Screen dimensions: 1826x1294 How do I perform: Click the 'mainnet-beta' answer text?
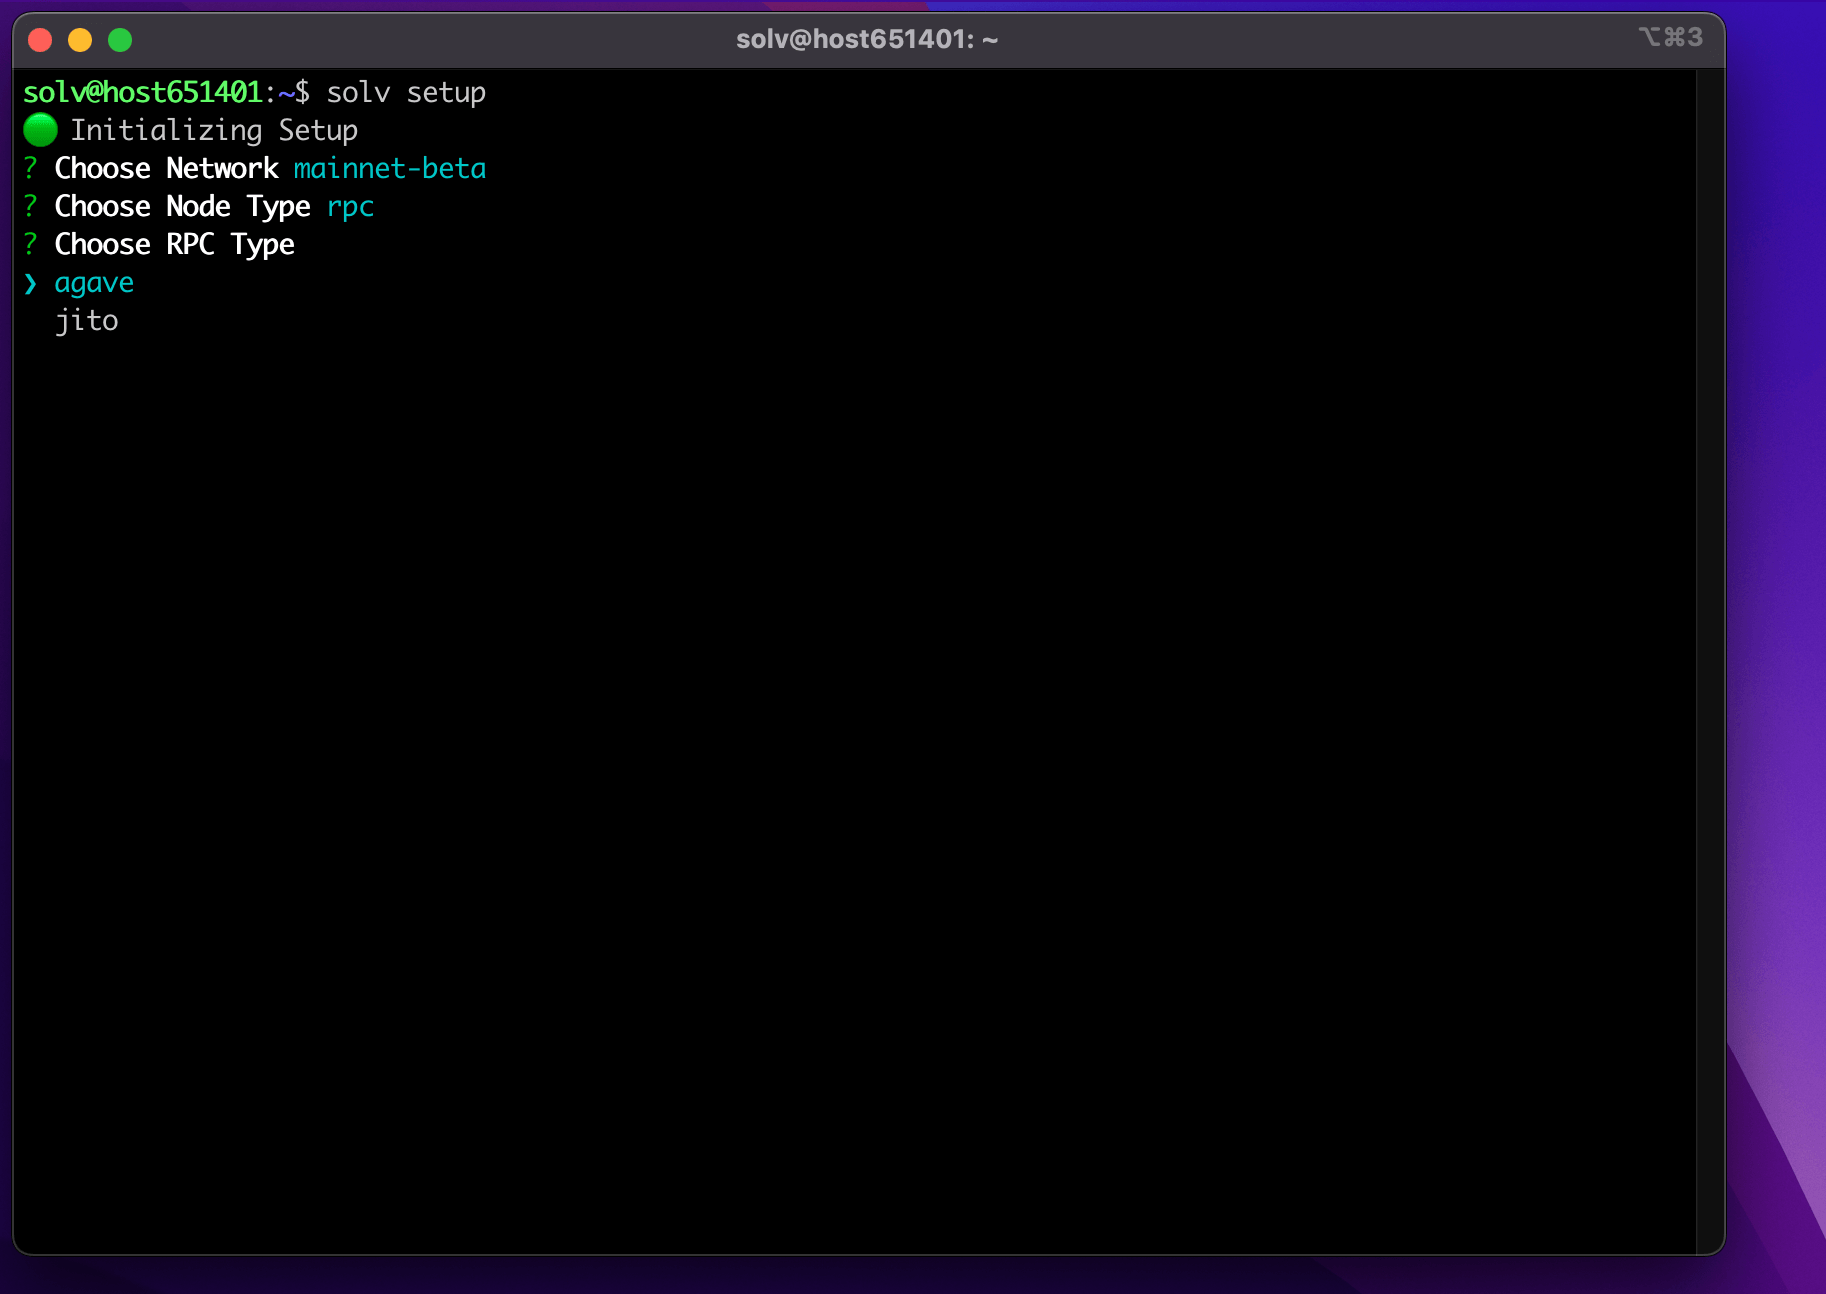tap(390, 168)
